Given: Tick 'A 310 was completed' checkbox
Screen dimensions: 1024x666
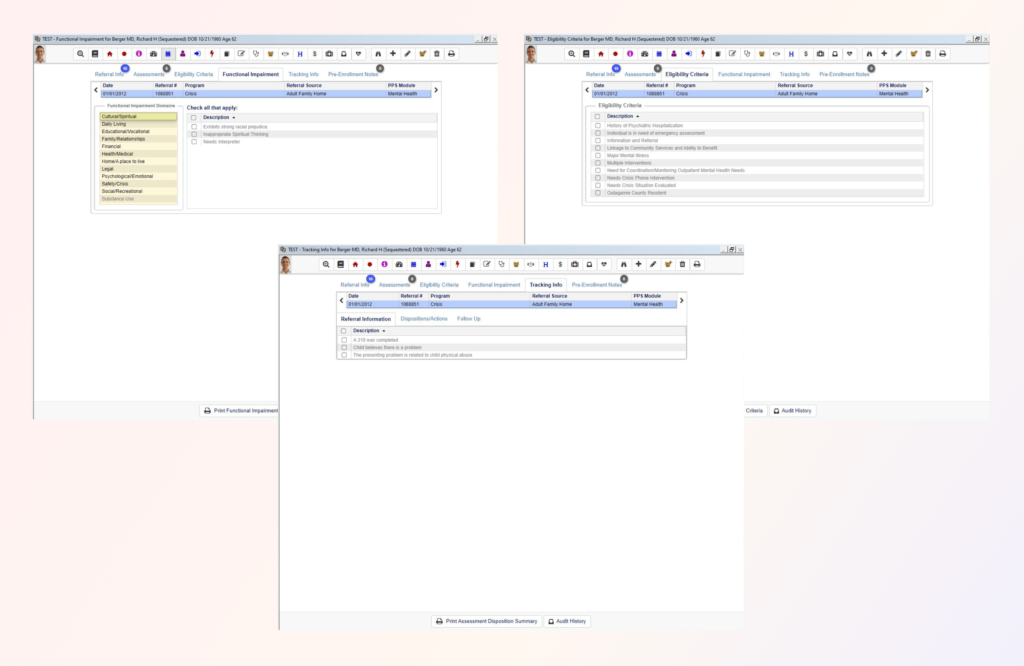Looking at the screenshot, I should [x=344, y=340].
